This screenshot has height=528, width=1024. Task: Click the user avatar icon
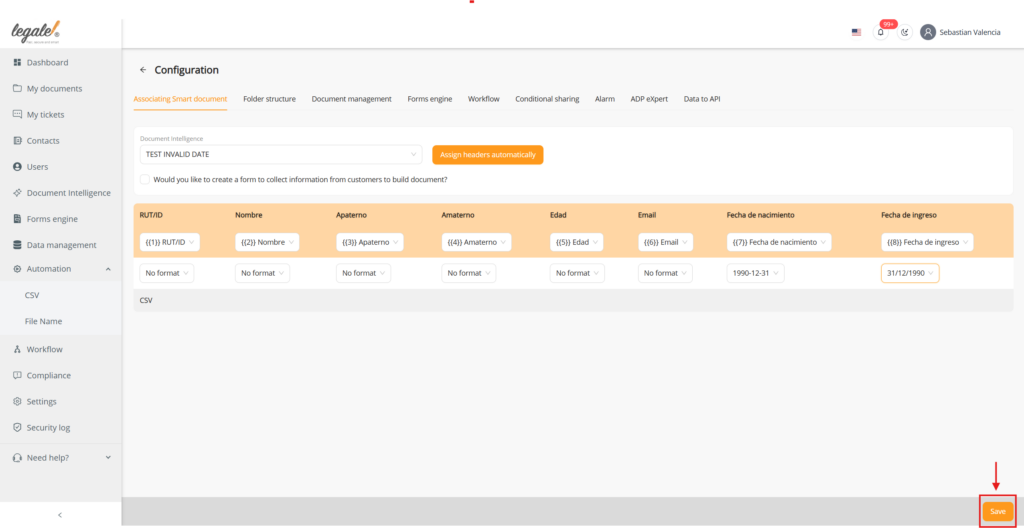[928, 32]
